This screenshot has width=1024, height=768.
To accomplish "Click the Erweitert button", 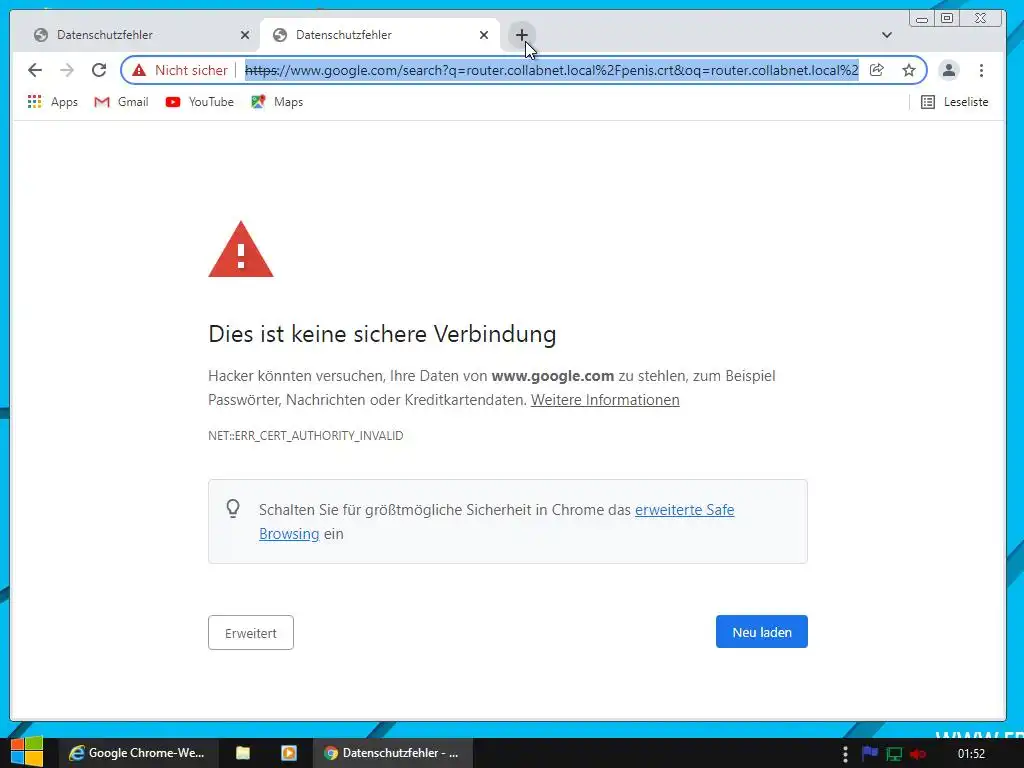I will coord(251,633).
